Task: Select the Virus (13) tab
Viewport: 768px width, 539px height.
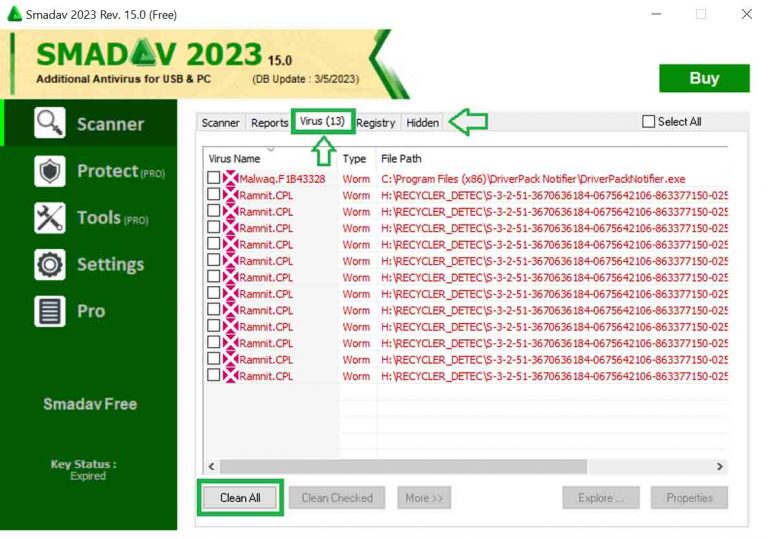Action: coord(322,121)
